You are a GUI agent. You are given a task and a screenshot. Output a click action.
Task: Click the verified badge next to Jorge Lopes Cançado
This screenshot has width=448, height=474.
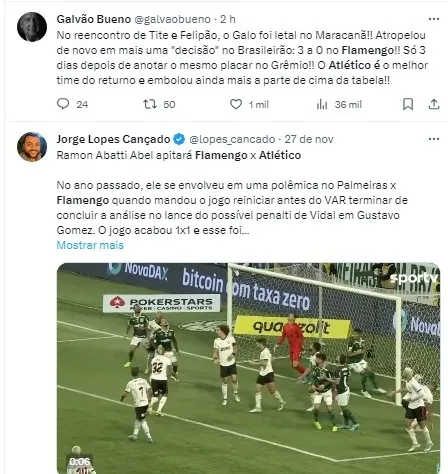179,139
